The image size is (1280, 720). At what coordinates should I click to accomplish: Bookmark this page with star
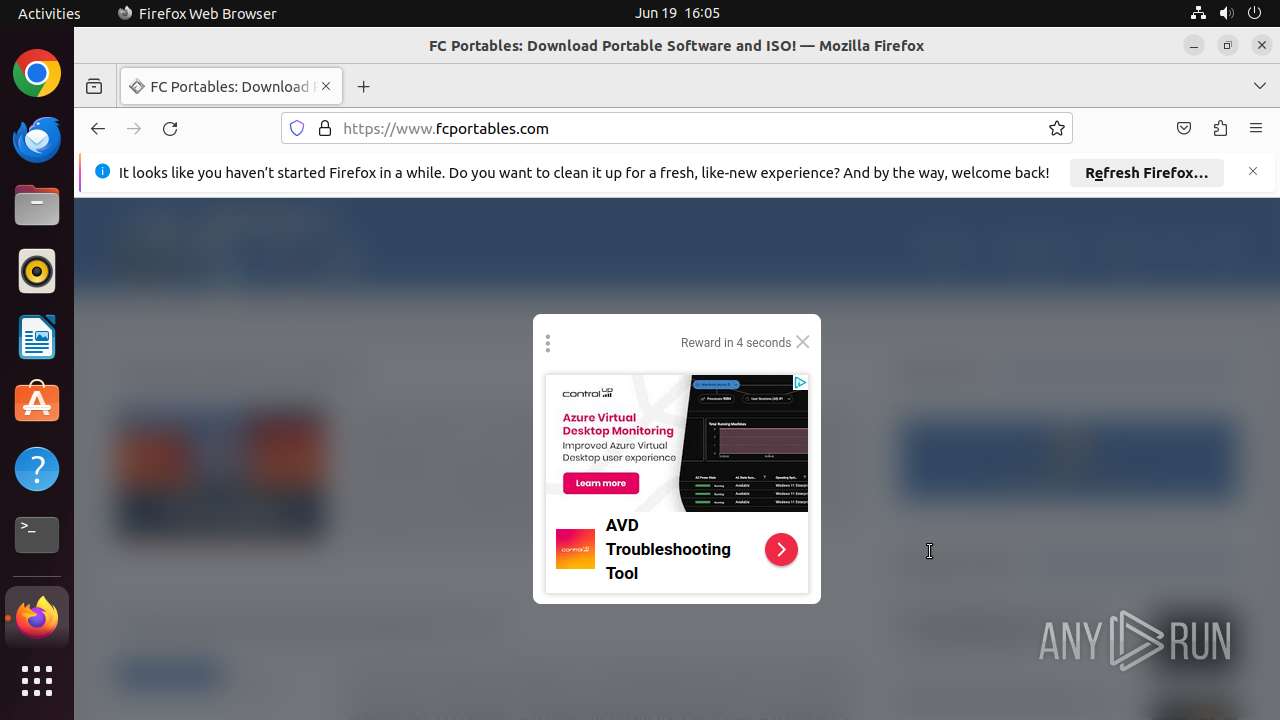pyautogui.click(x=1056, y=129)
